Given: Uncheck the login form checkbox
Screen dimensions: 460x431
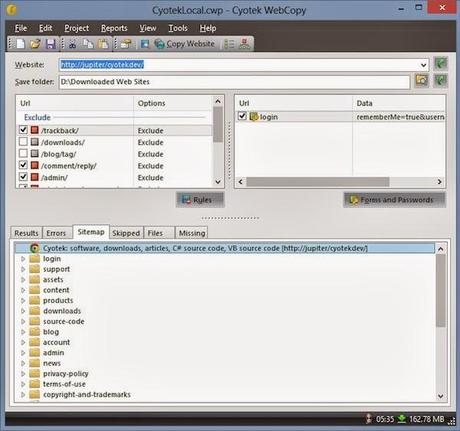Looking at the screenshot, I should (x=242, y=116).
